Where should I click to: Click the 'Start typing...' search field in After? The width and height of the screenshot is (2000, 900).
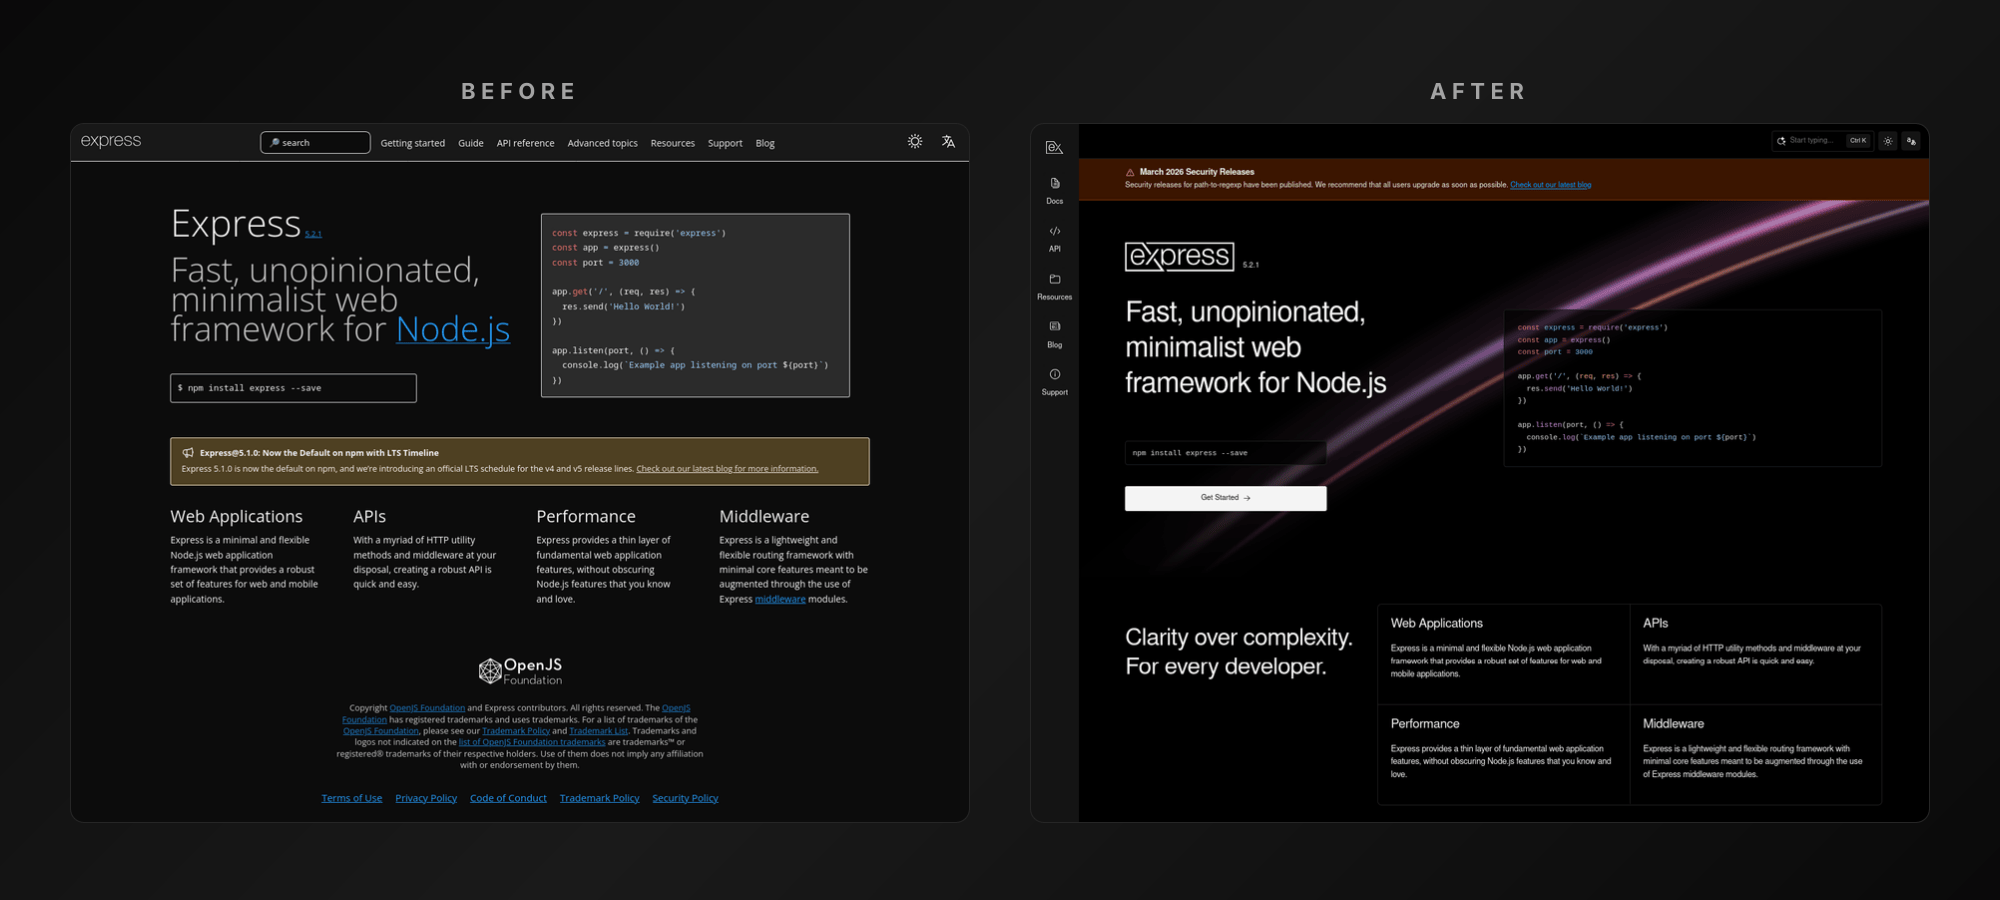[x=1822, y=141]
